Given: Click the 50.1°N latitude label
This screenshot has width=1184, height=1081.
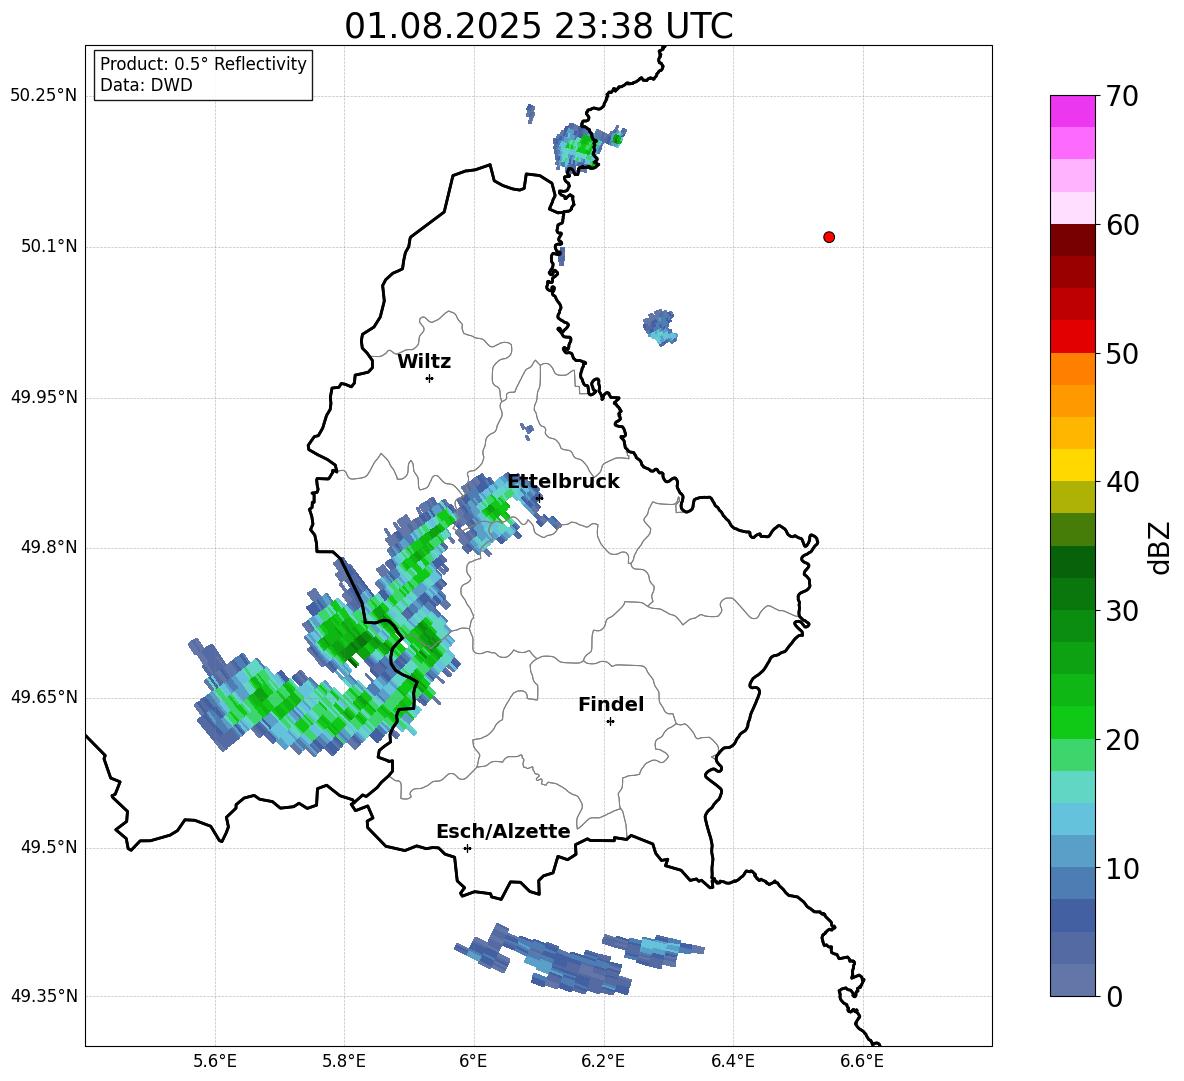Looking at the screenshot, I should [x=50, y=246].
